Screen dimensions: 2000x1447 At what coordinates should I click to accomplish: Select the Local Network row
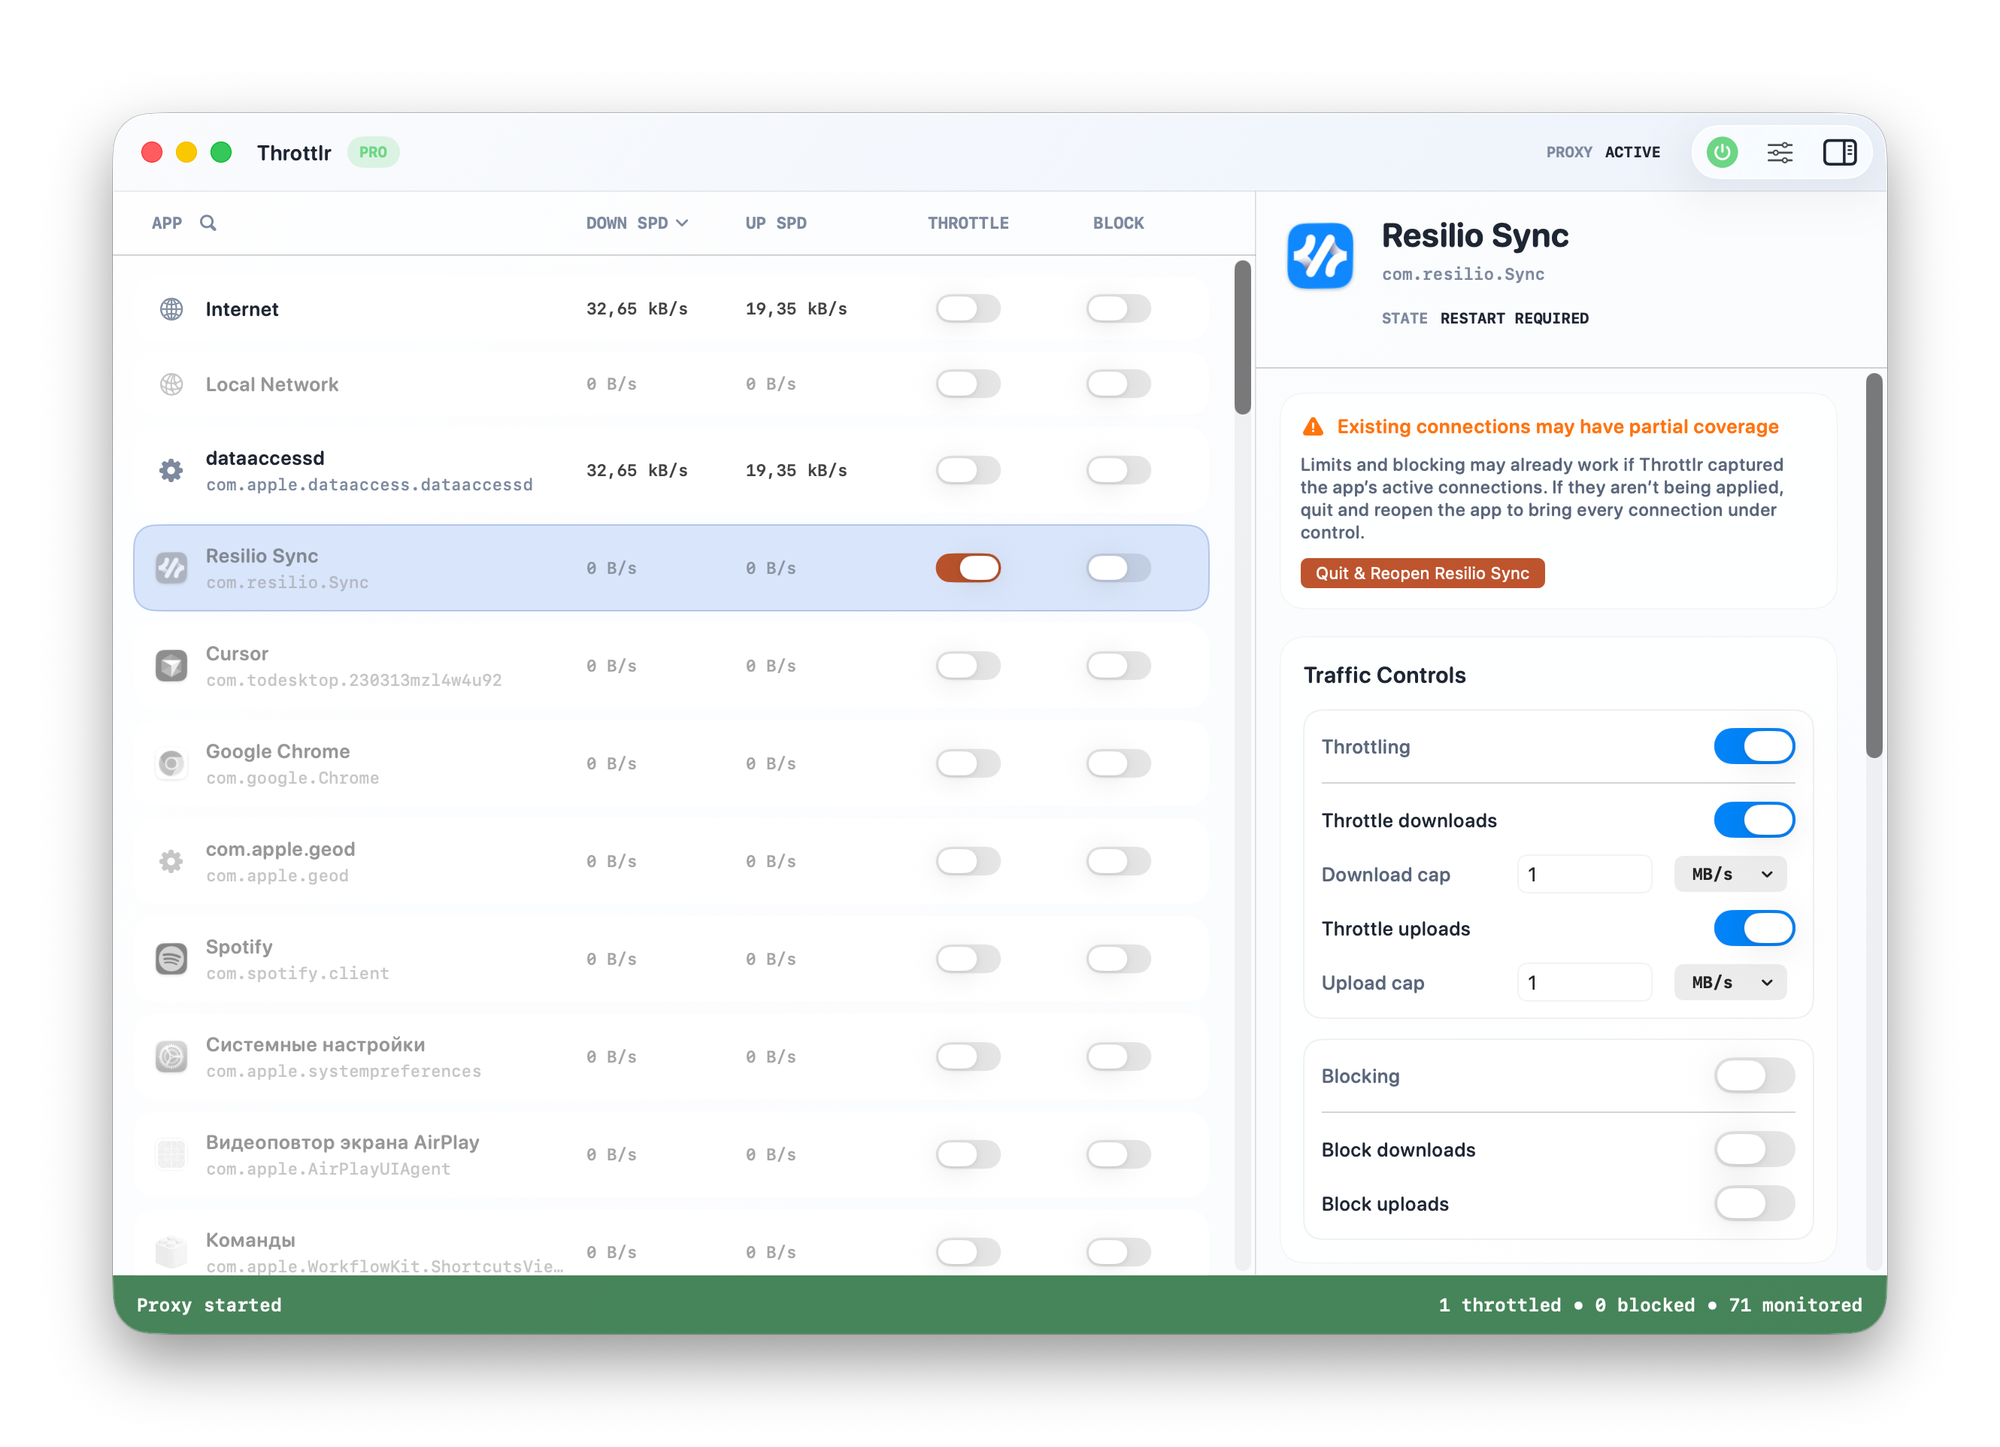671,384
